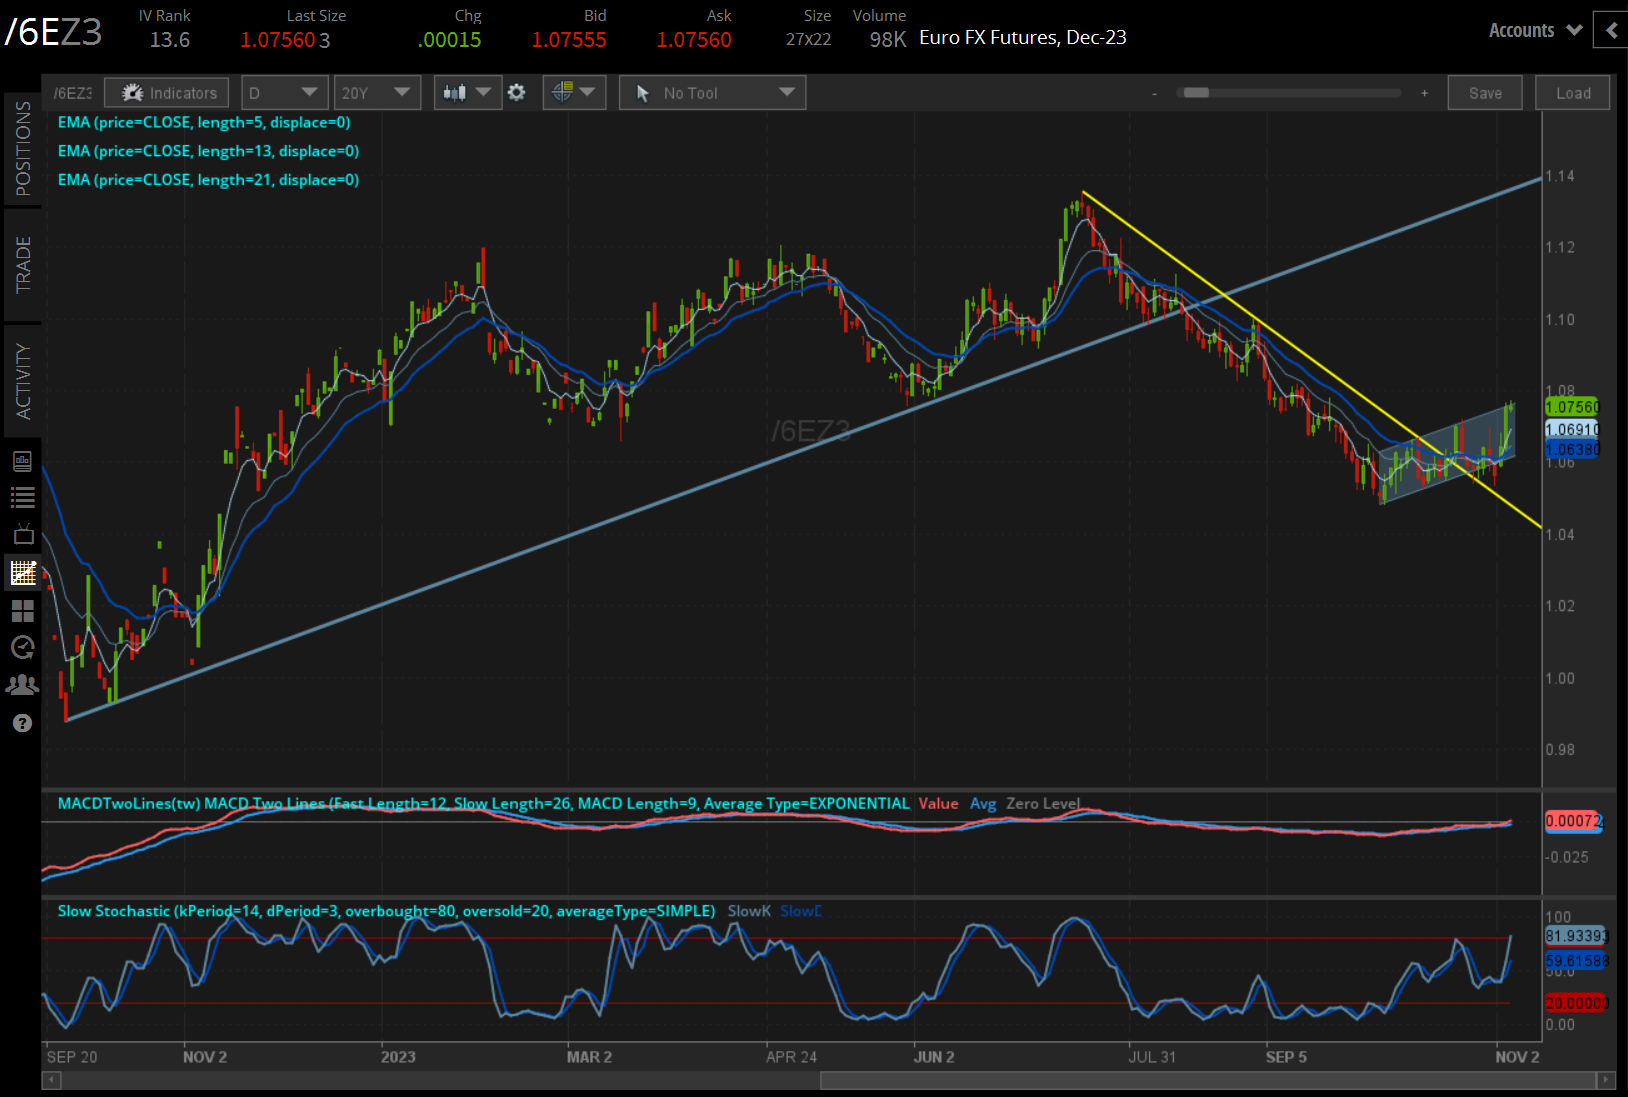Select EMA length=21 study label
This screenshot has height=1097, width=1628.
[x=208, y=180]
